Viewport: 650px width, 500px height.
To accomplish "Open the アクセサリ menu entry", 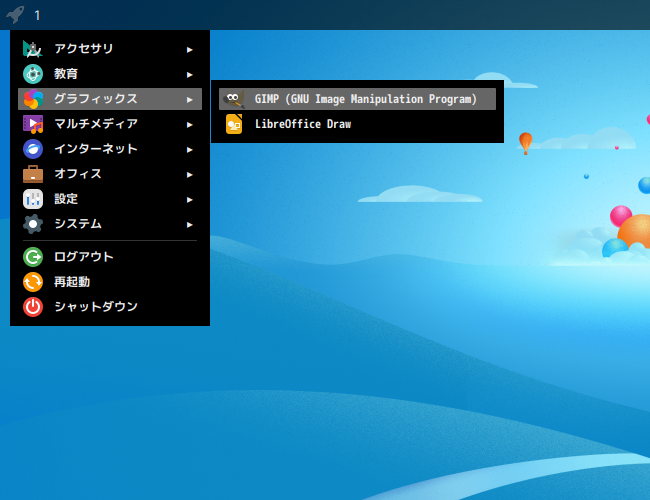I will (110, 49).
